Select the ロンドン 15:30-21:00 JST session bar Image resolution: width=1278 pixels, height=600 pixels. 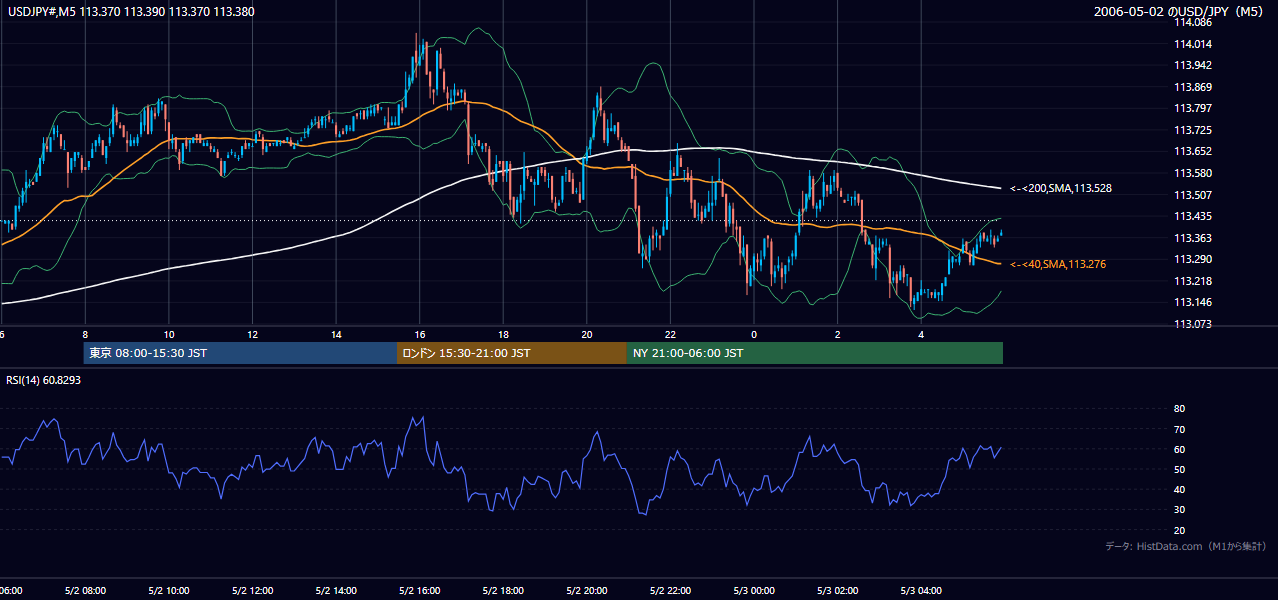[x=512, y=353]
